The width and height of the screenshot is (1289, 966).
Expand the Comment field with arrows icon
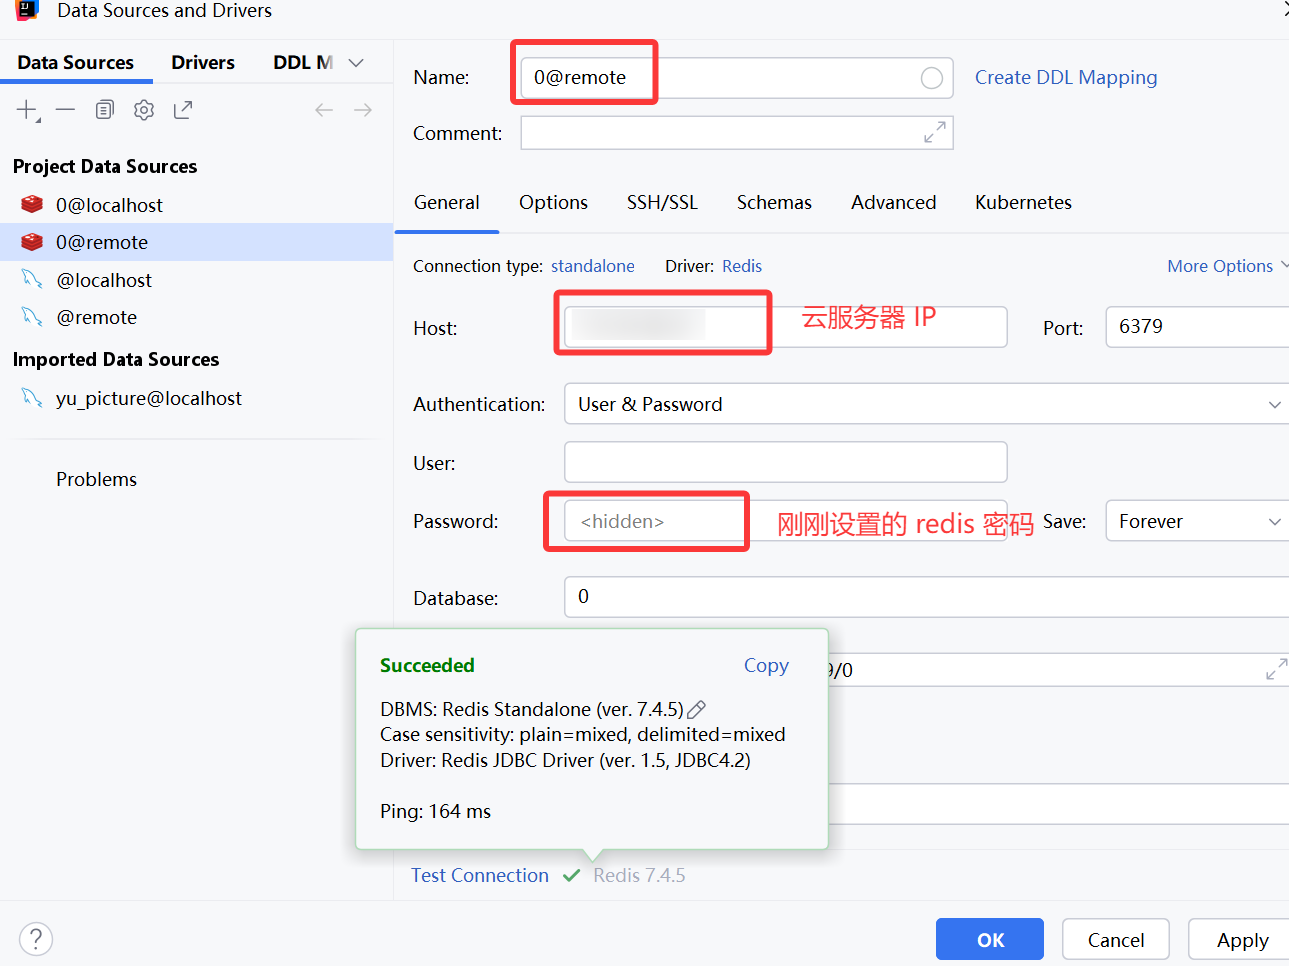click(x=934, y=133)
